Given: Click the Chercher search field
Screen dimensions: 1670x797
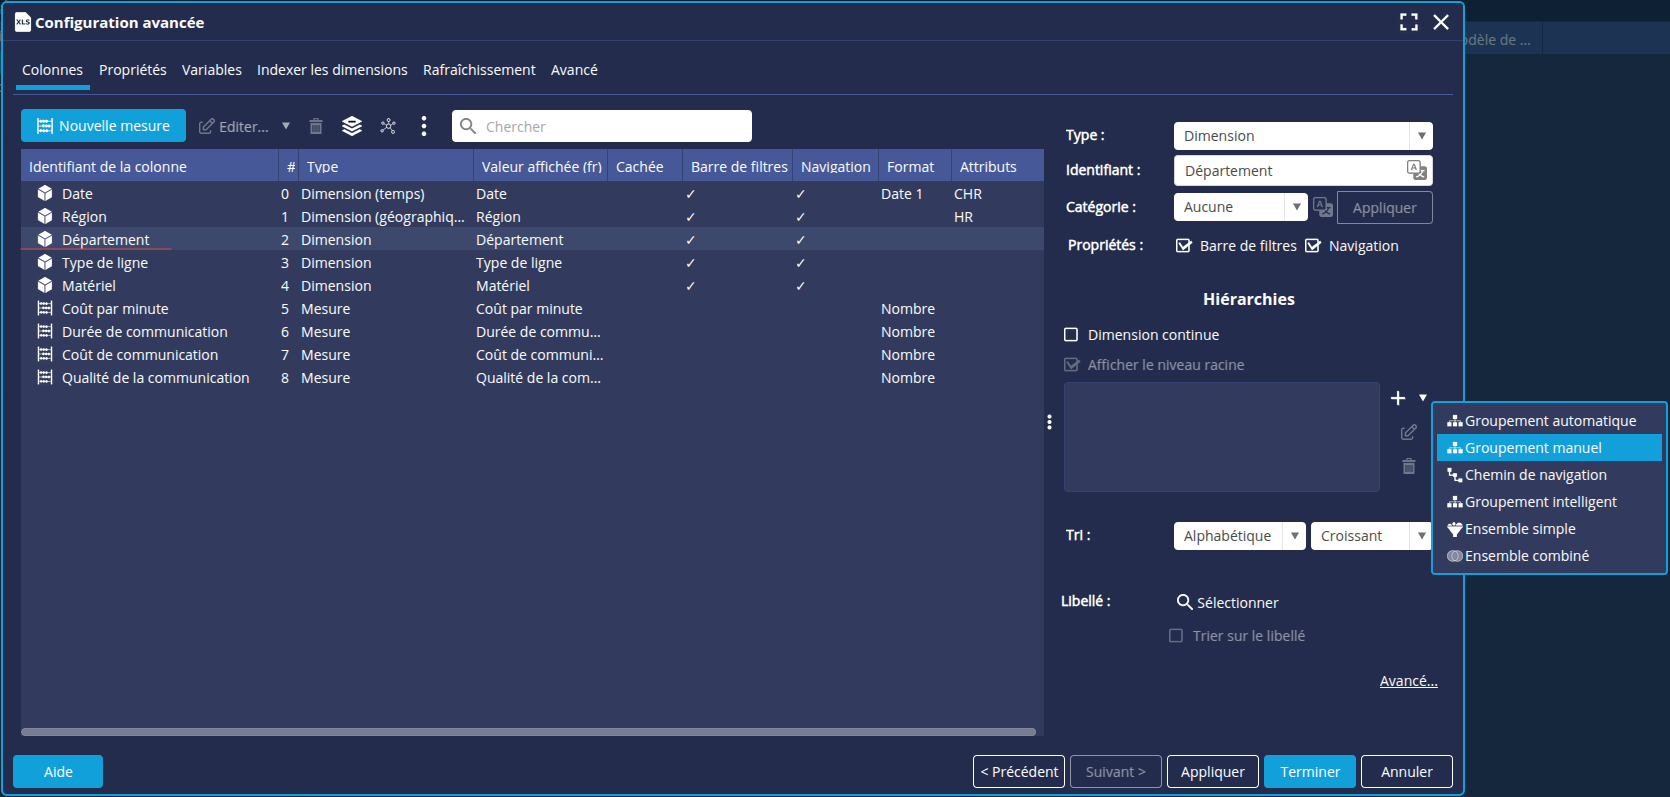Looking at the screenshot, I should tap(602, 126).
